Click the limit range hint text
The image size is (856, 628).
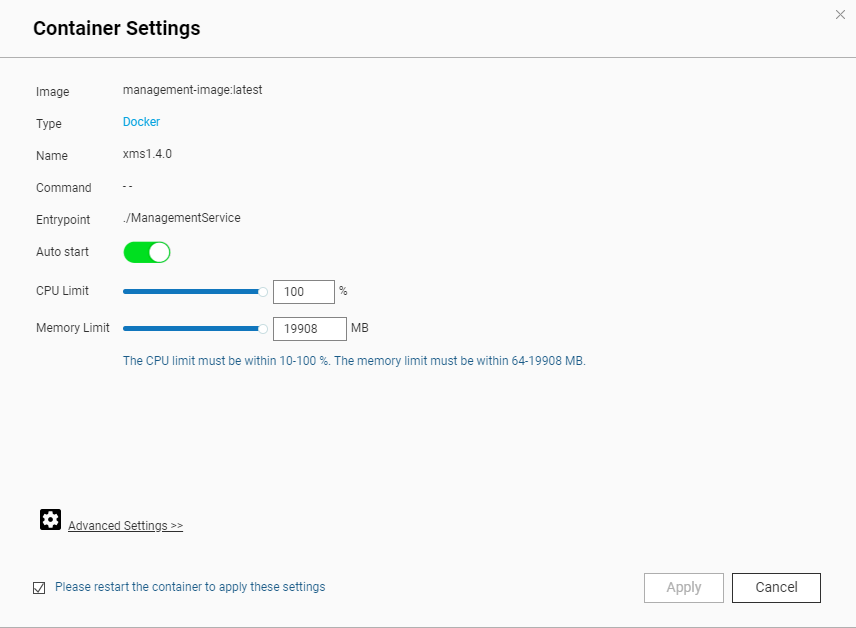[355, 360]
